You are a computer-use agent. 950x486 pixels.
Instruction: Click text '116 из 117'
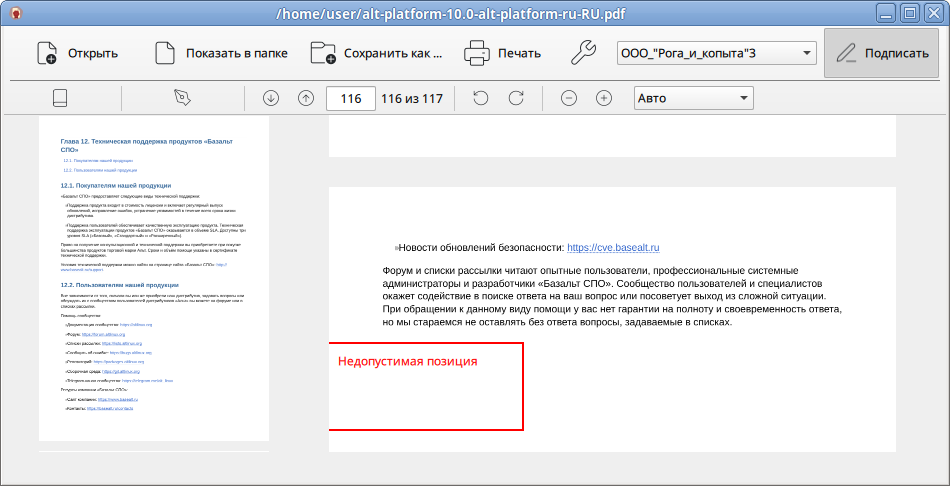coord(412,98)
